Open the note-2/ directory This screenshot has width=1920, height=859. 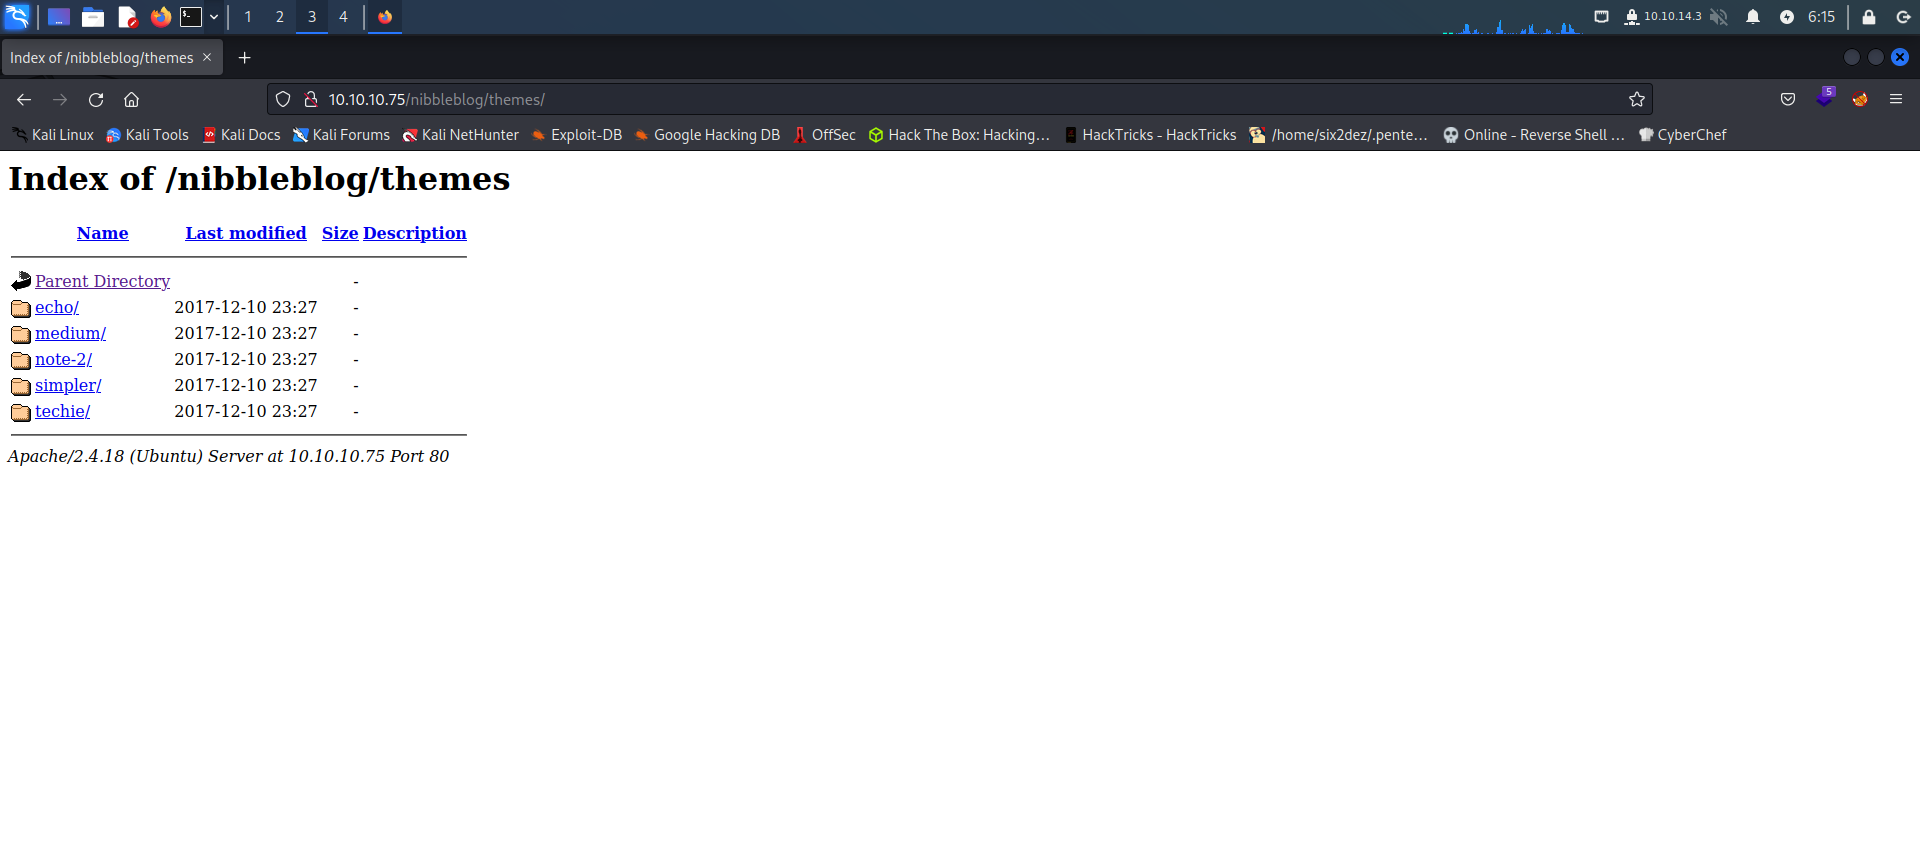click(x=63, y=359)
